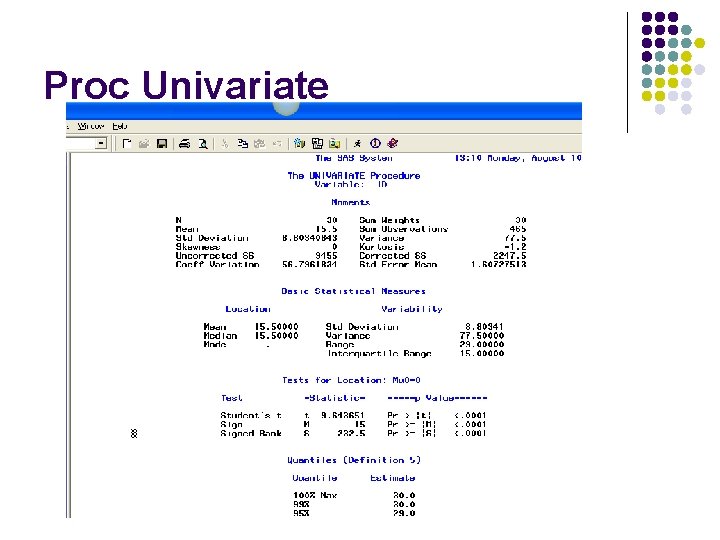Click the 'Quantiles (Definition 5)' heading
Viewport: 720px width, 540px height.
coord(354,460)
